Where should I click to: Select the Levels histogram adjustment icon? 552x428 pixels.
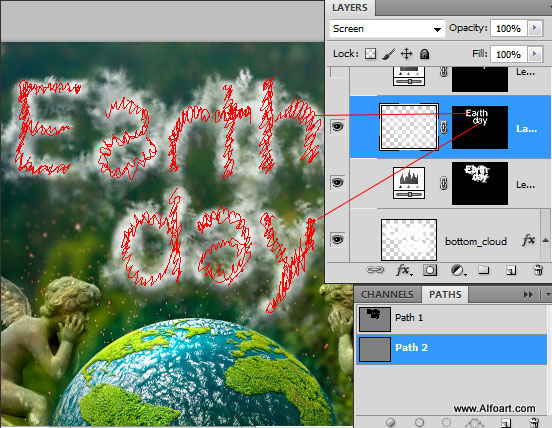point(409,183)
